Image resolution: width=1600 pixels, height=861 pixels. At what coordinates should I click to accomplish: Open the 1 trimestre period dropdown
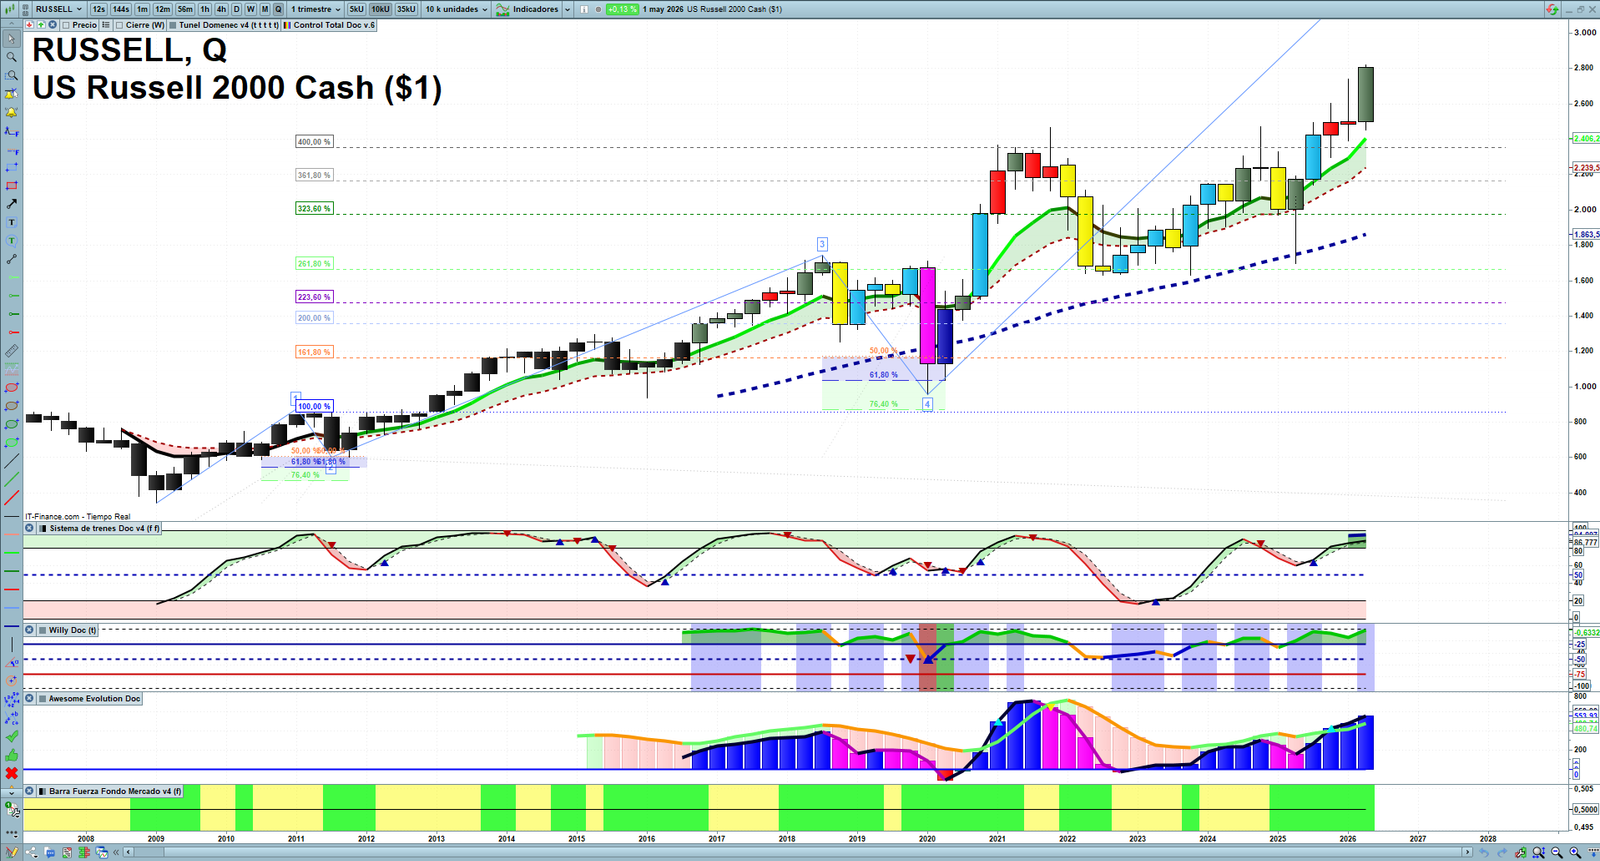pyautogui.click(x=316, y=9)
